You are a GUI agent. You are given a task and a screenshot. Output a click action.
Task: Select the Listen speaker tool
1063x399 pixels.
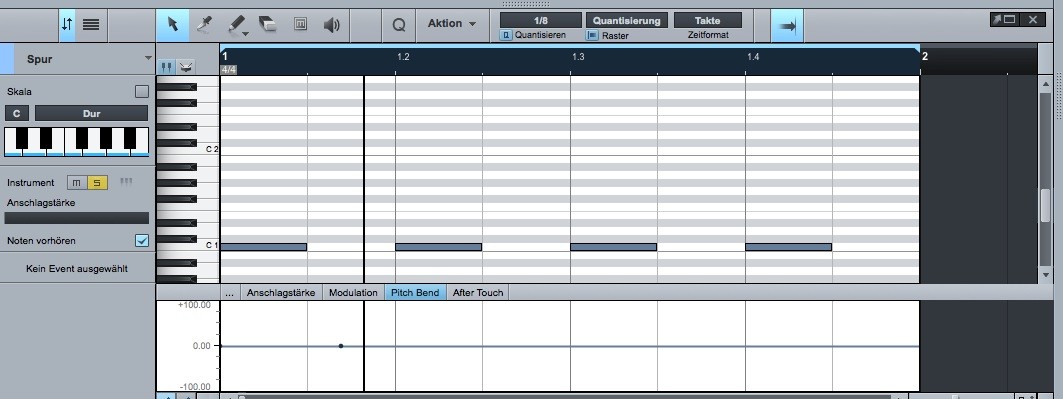click(332, 25)
